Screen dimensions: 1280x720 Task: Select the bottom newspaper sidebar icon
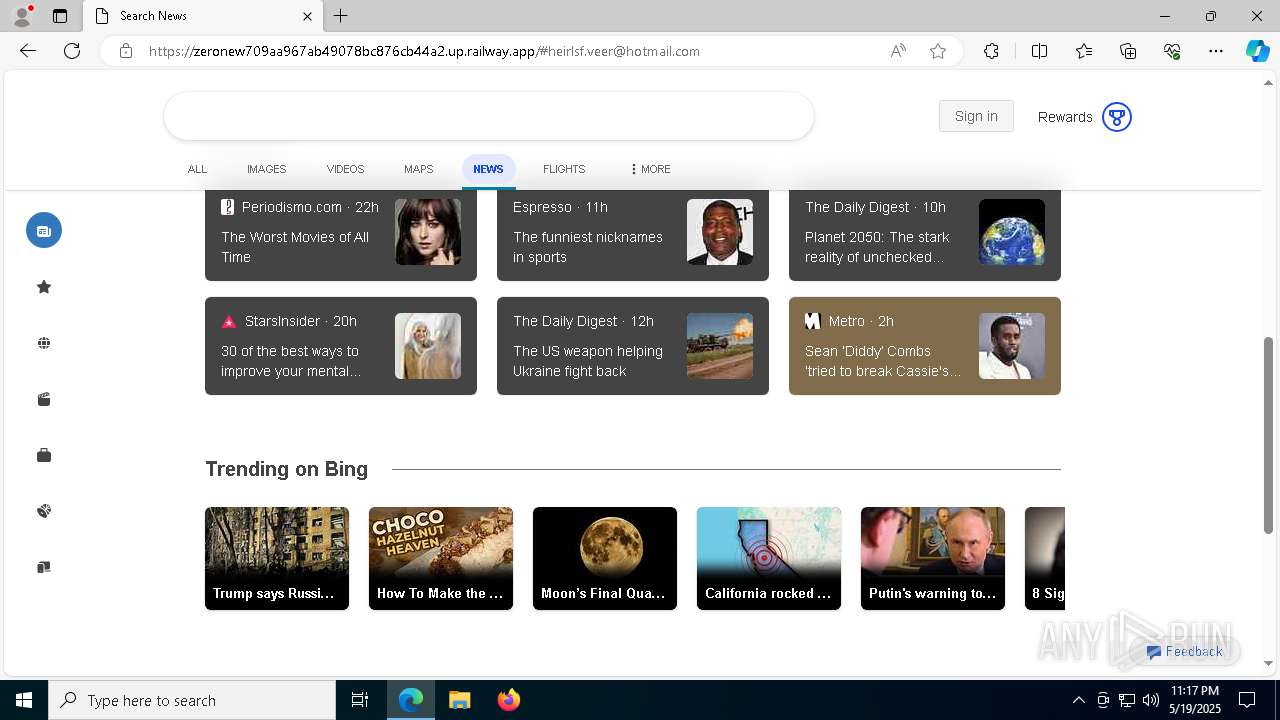pos(44,567)
